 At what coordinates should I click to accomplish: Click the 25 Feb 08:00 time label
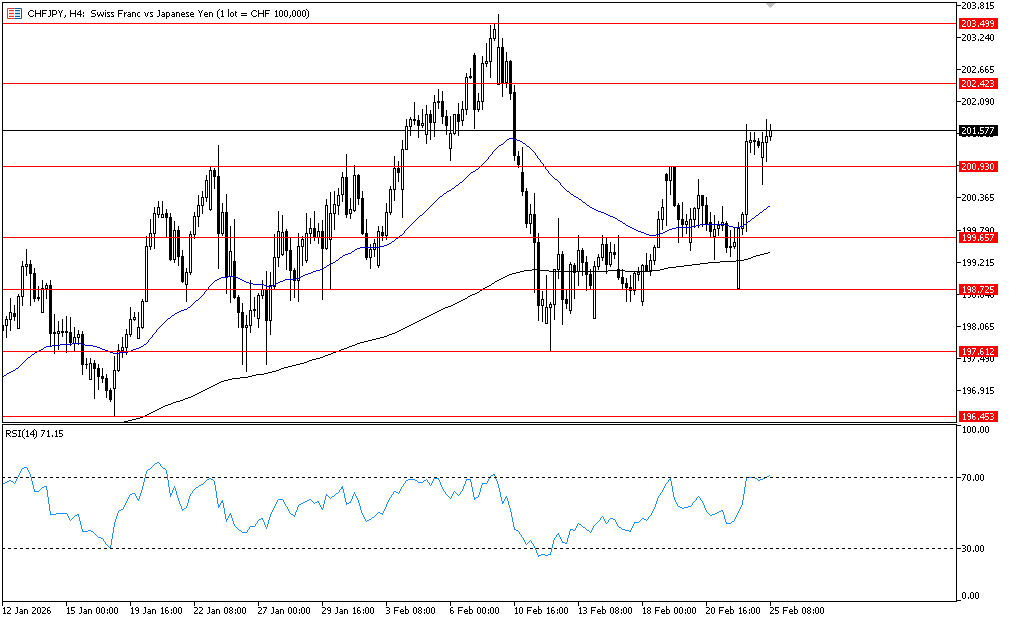click(x=799, y=609)
